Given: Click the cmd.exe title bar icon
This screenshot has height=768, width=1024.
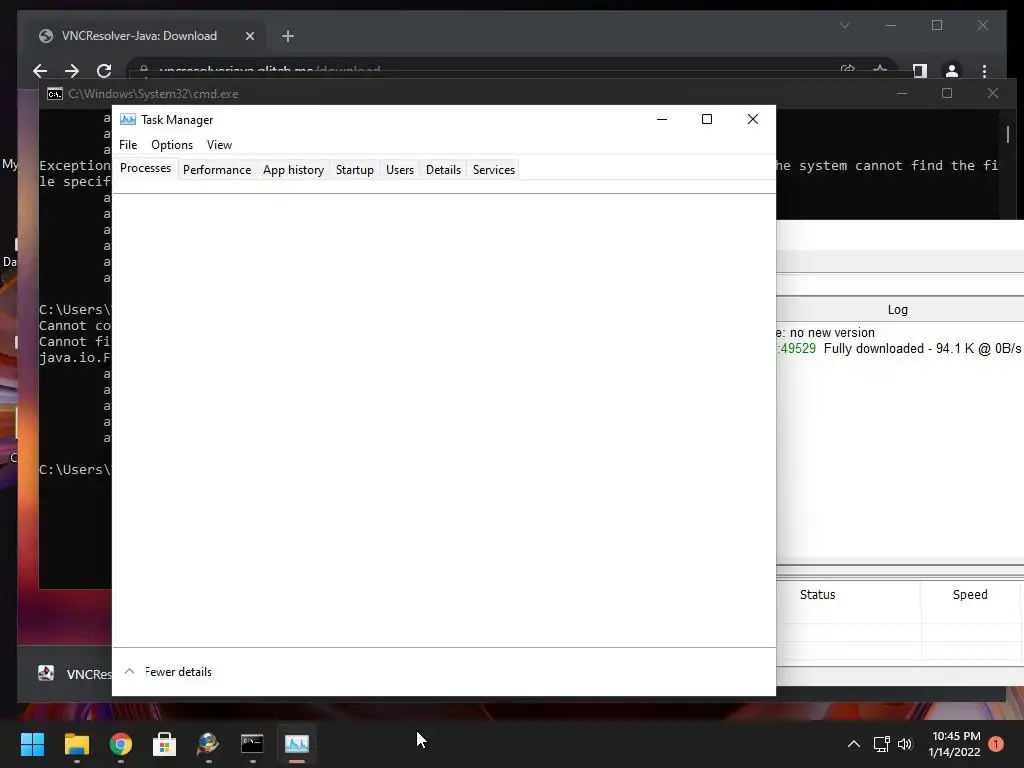Looking at the screenshot, I should point(55,94).
